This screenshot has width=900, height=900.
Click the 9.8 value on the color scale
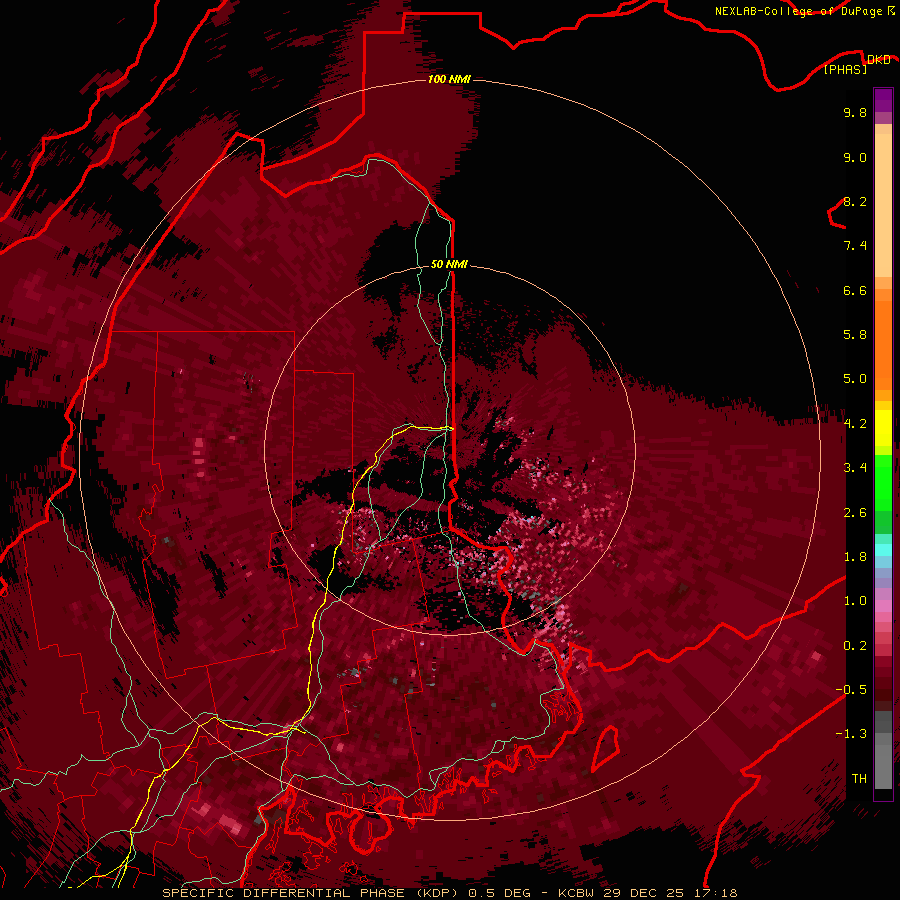pyautogui.click(x=855, y=112)
